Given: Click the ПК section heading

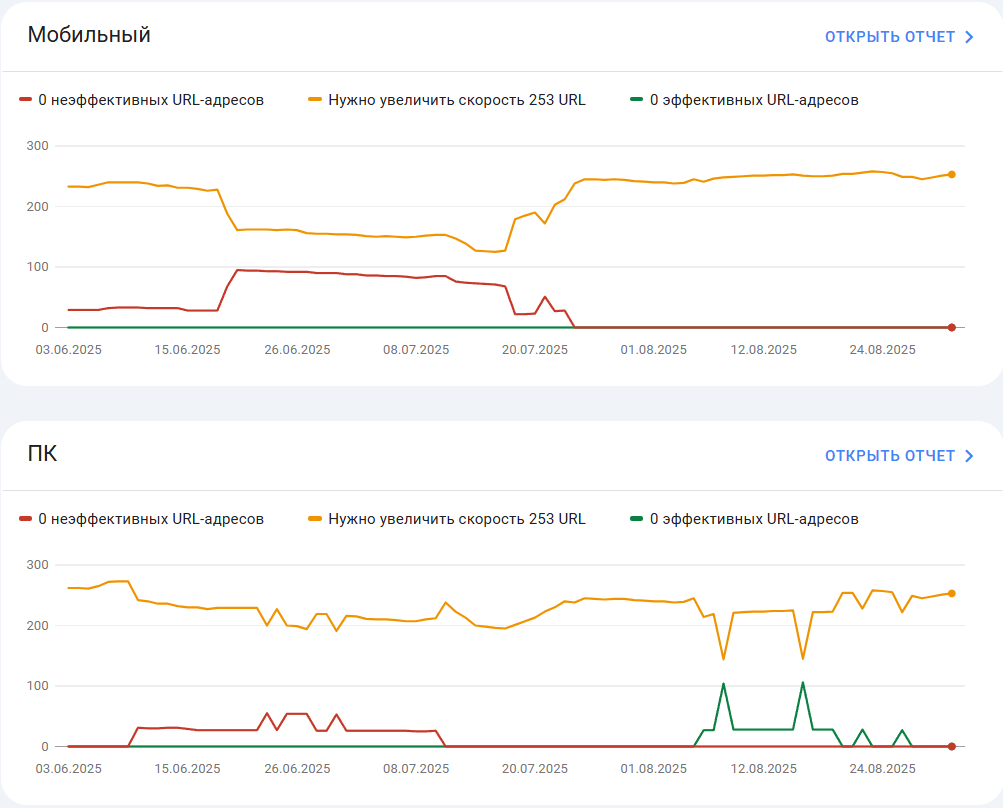Looking at the screenshot, I should pos(42,454).
